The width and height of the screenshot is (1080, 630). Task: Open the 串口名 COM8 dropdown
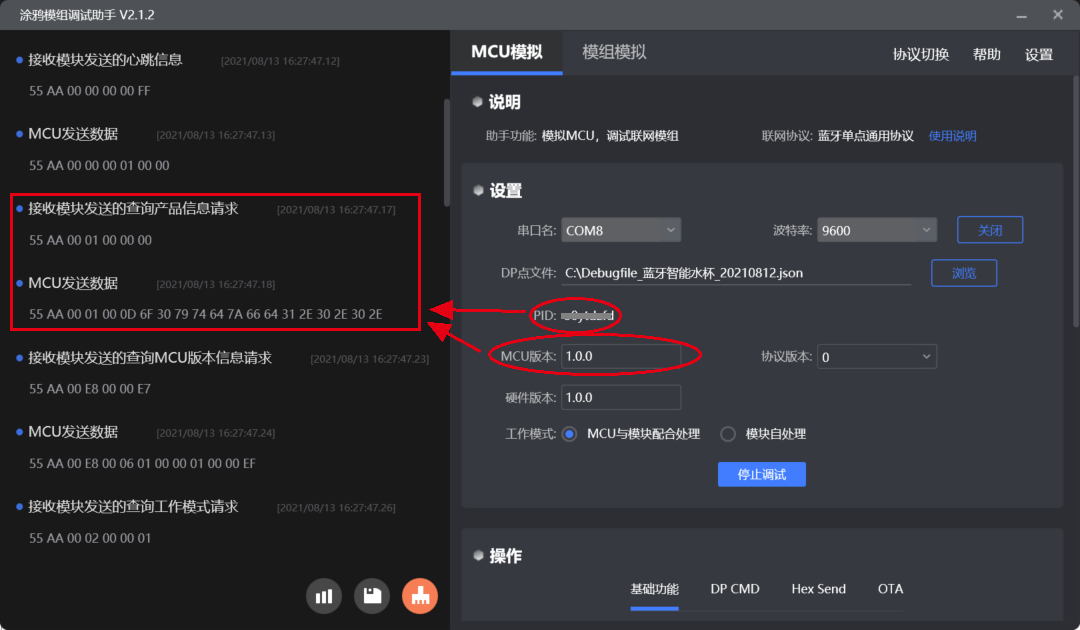click(621, 230)
